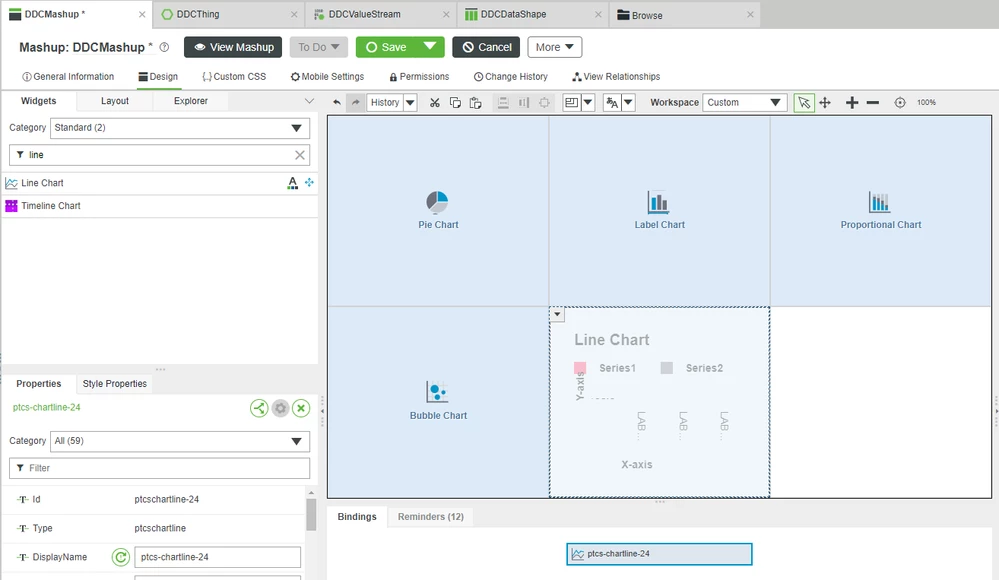The width and height of the screenshot is (999, 580).
Task: Open the Save button dropdown arrow
Action: [x=430, y=47]
